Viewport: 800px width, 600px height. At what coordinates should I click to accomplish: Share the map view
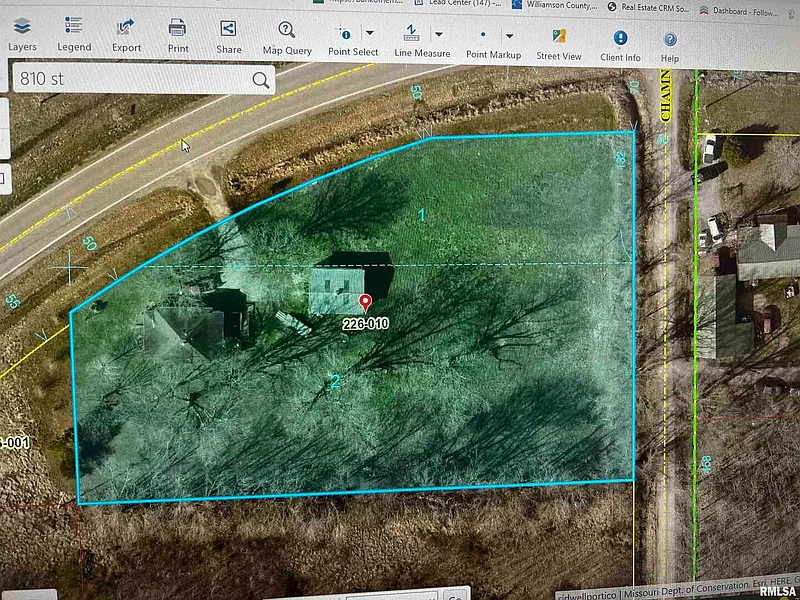point(228,35)
